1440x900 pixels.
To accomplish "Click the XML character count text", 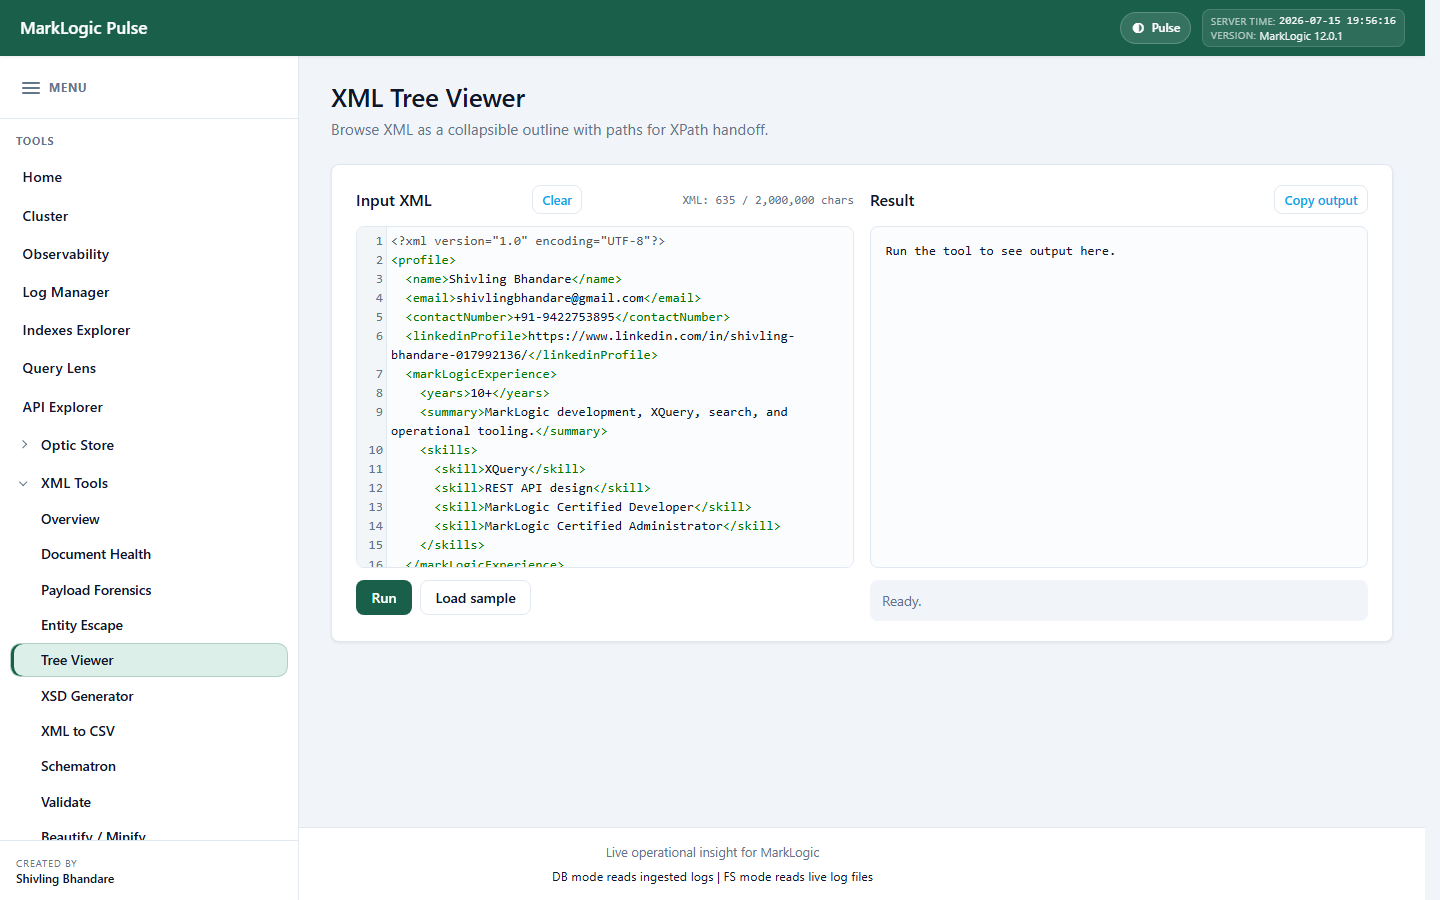I will pos(768,200).
